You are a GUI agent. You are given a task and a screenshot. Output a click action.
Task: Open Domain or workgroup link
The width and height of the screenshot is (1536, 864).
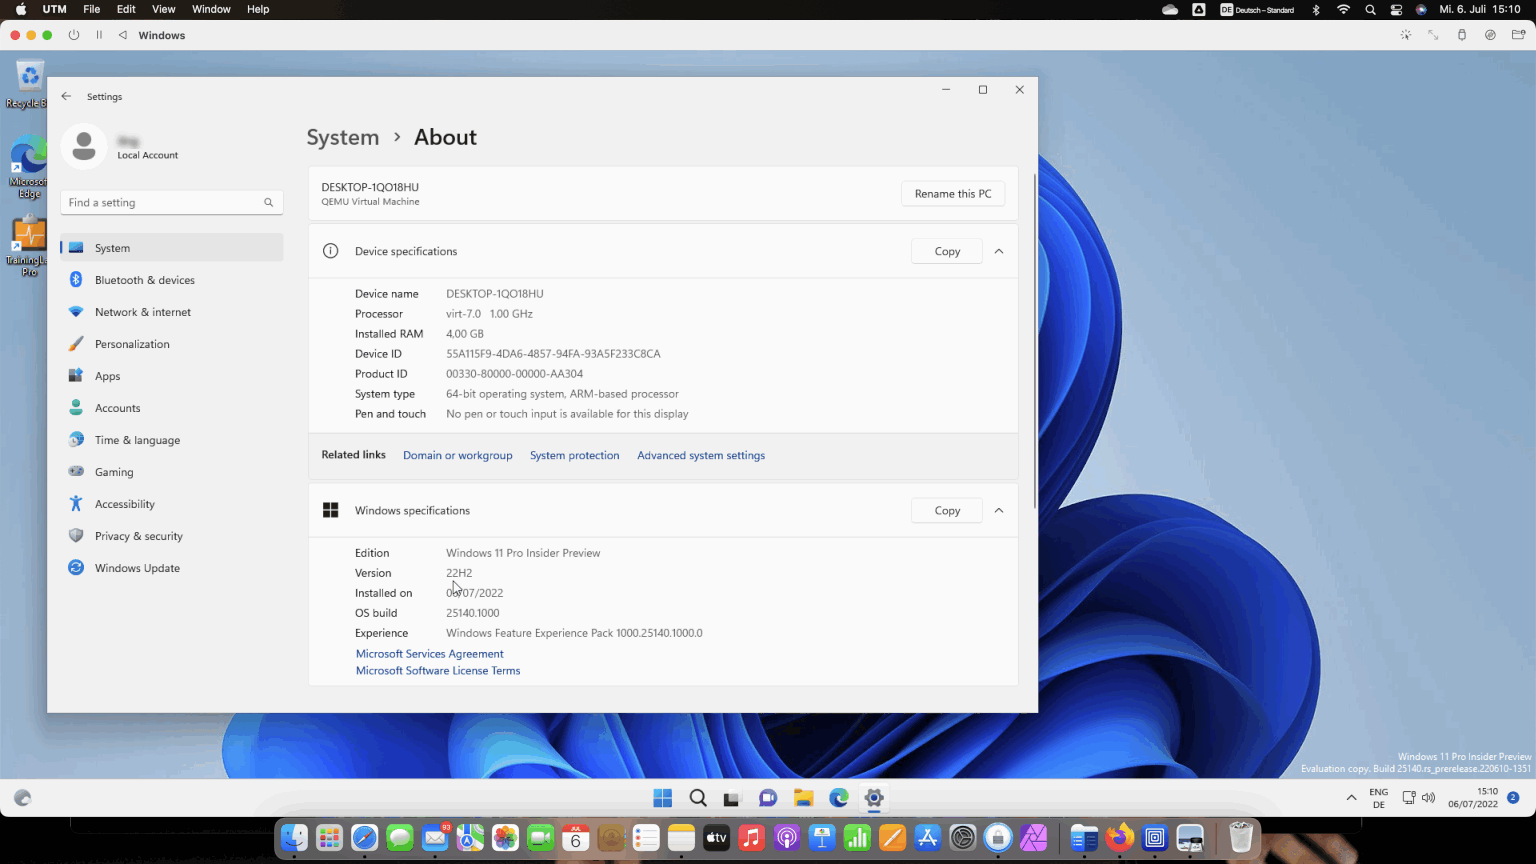(457, 455)
